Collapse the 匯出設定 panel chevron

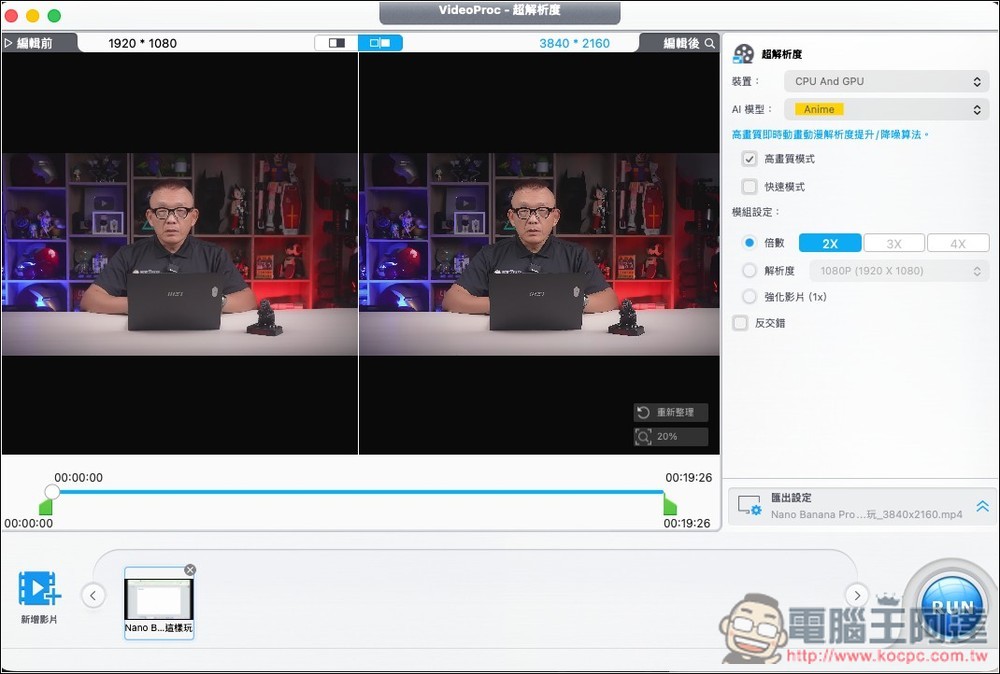(981, 505)
